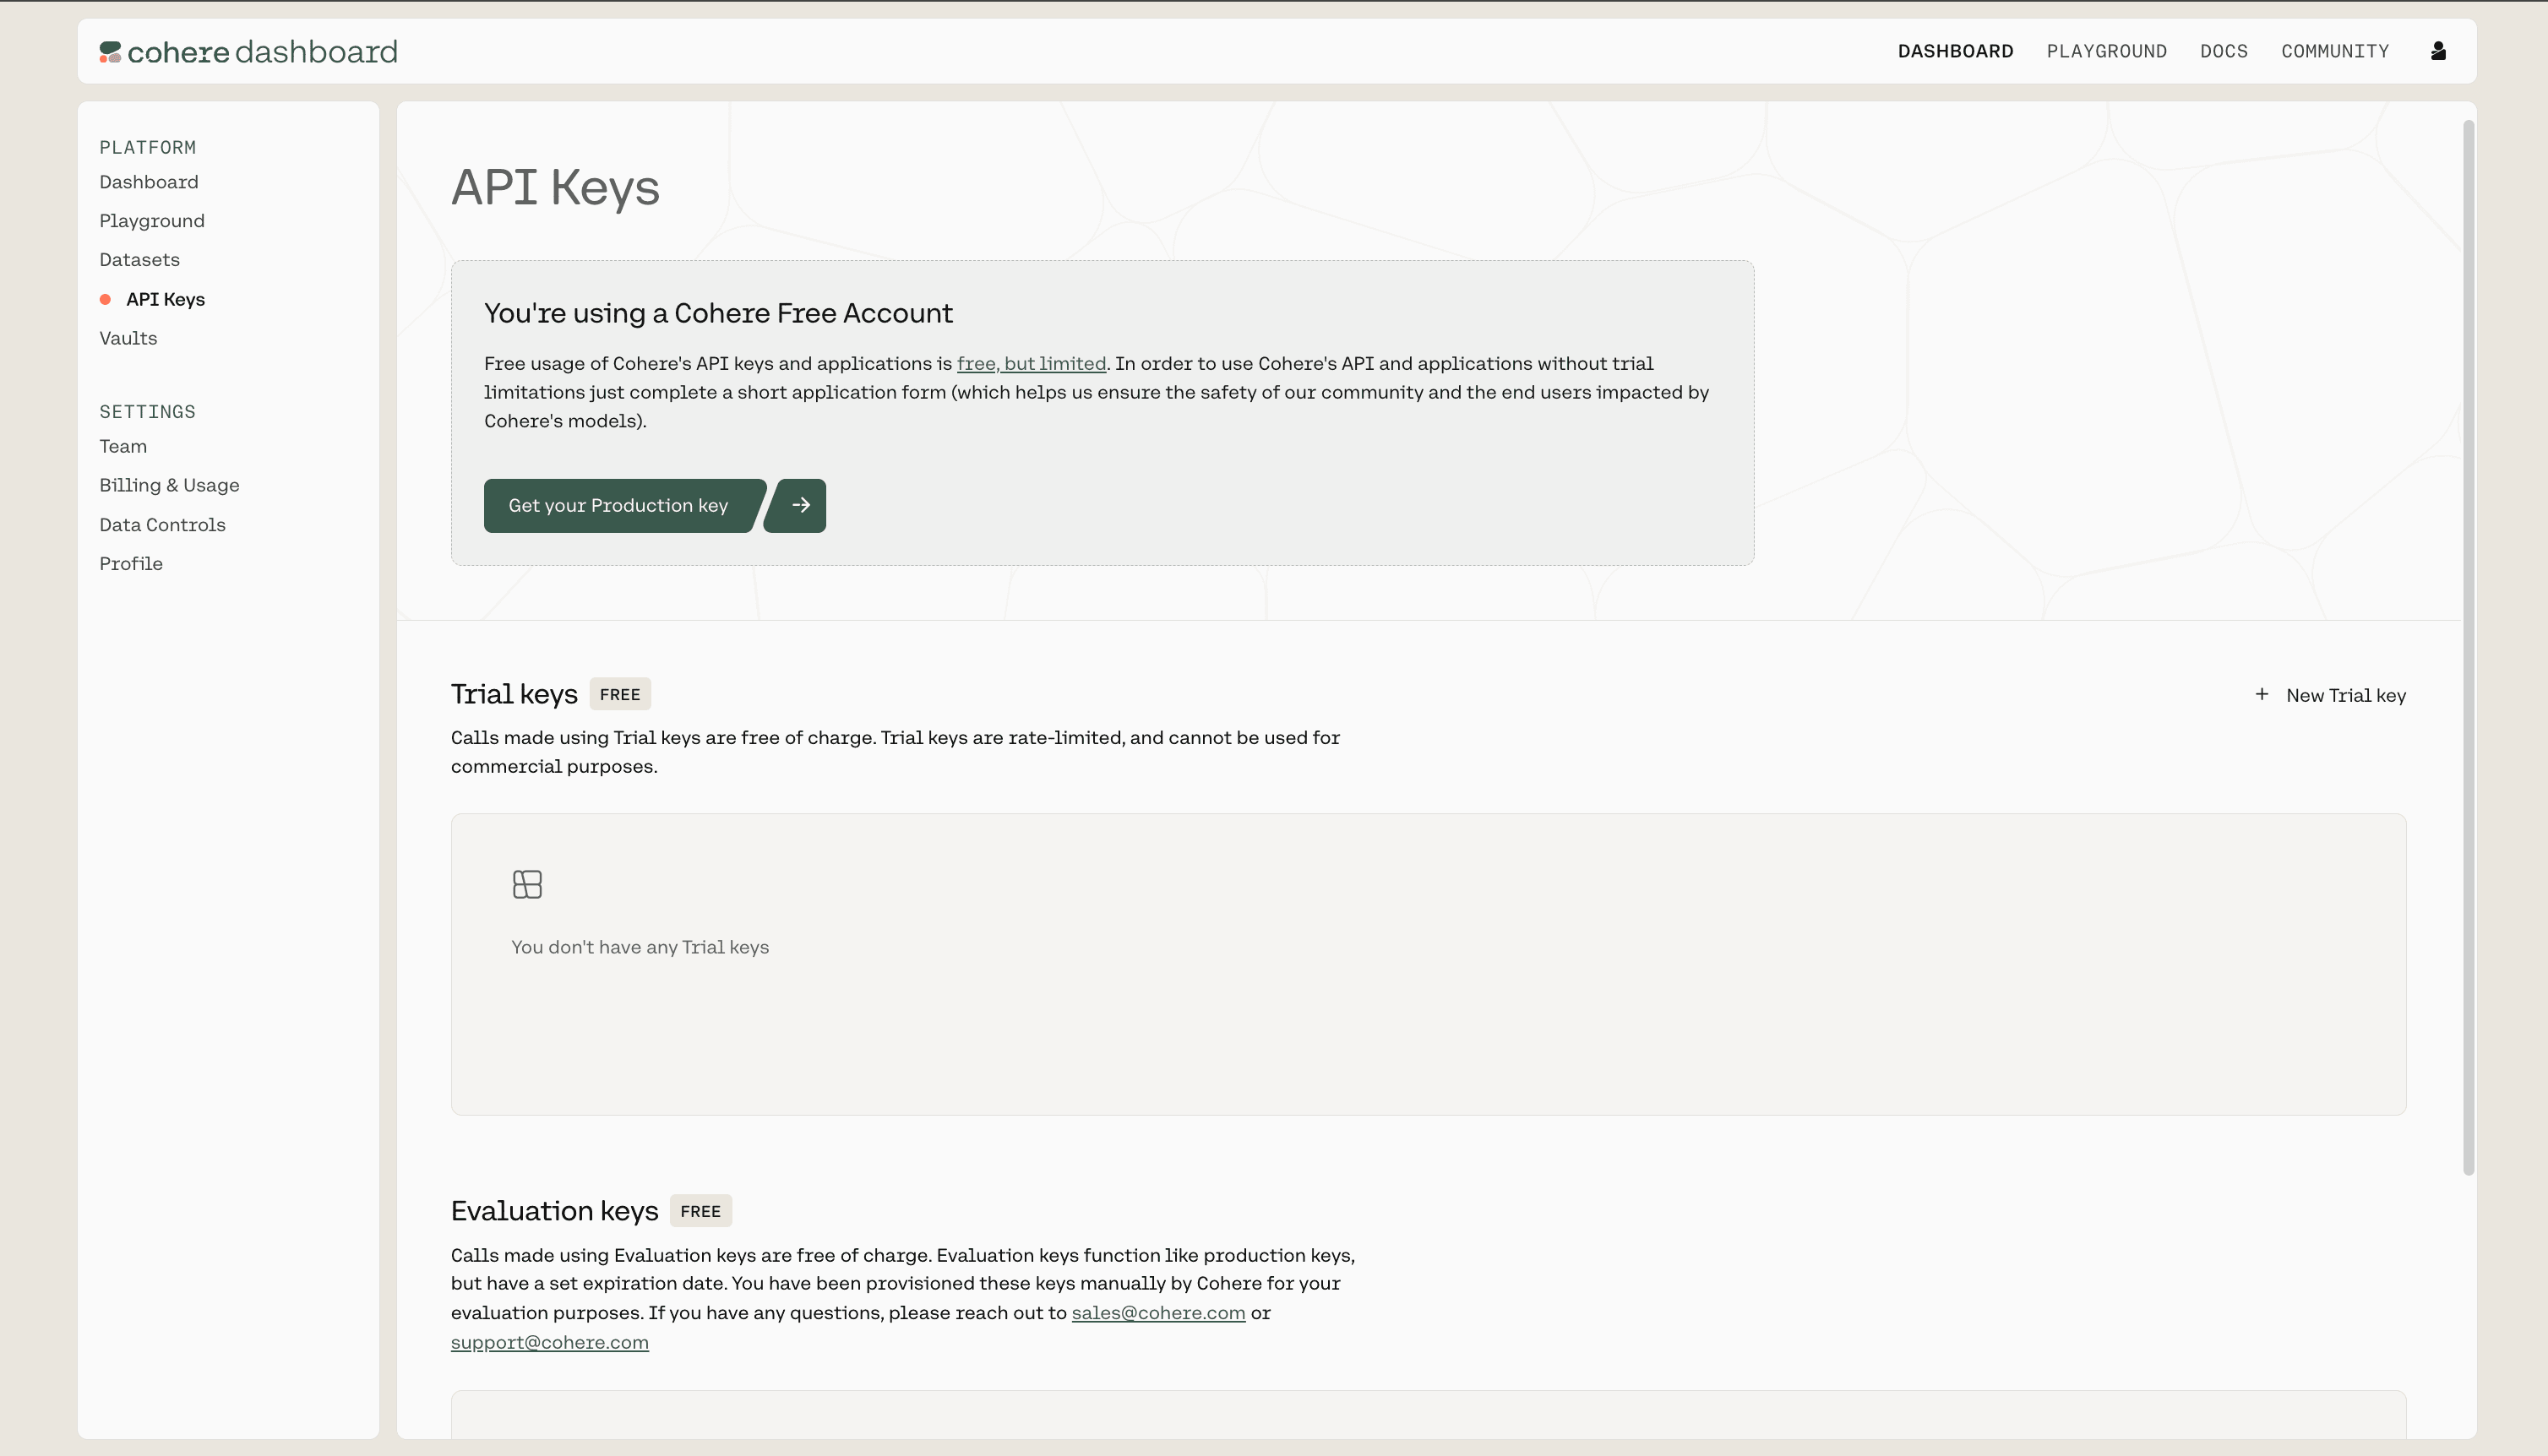Open Data Controls settings
This screenshot has height=1456, width=2548.
pyautogui.click(x=162, y=525)
